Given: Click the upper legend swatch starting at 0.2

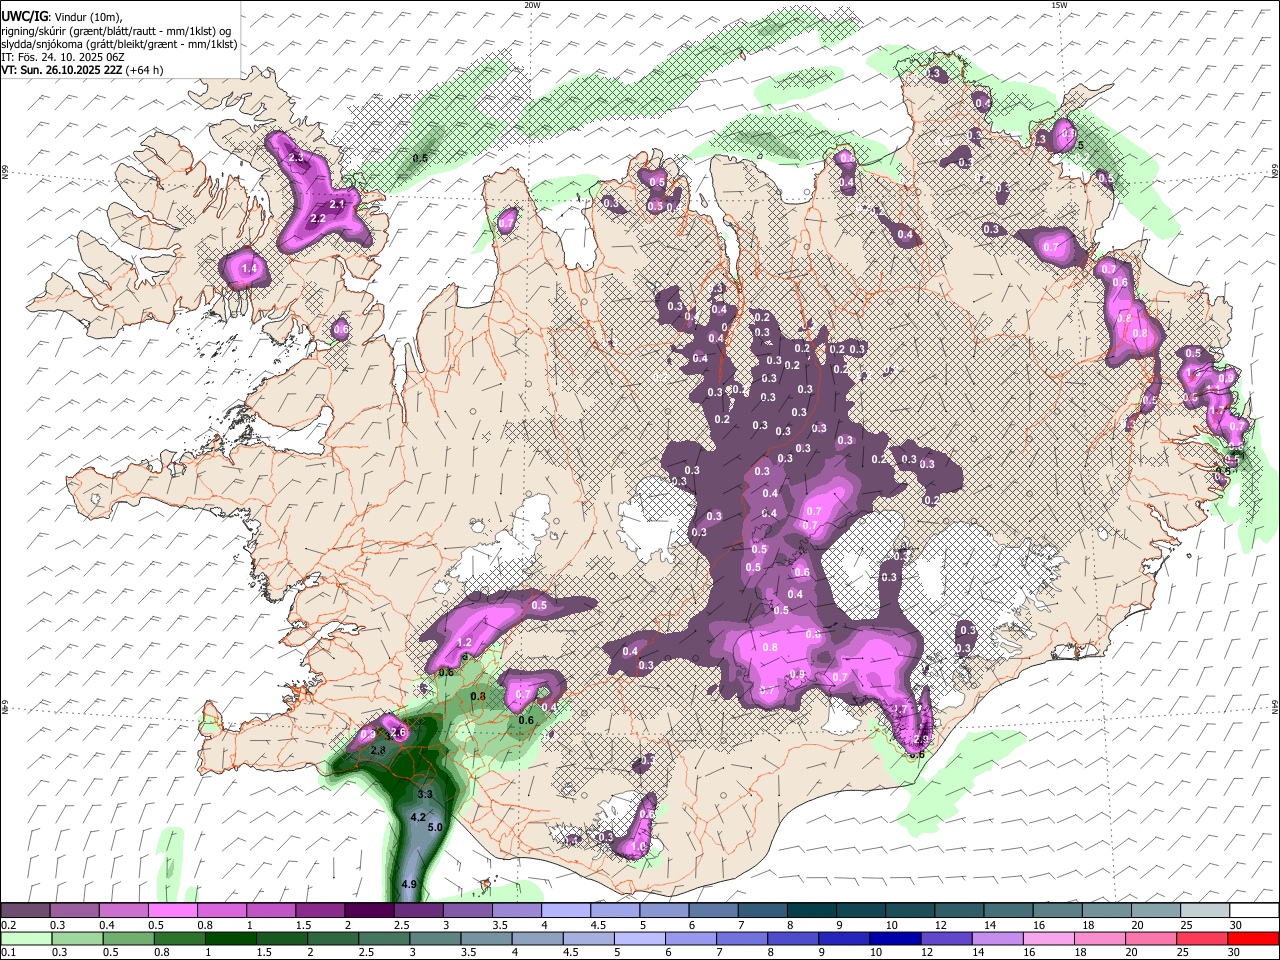Looking at the screenshot, I should (x=25, y=911).
